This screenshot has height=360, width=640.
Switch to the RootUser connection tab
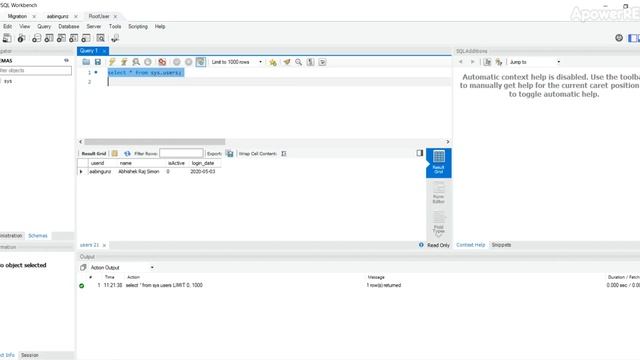click(99, 16)
